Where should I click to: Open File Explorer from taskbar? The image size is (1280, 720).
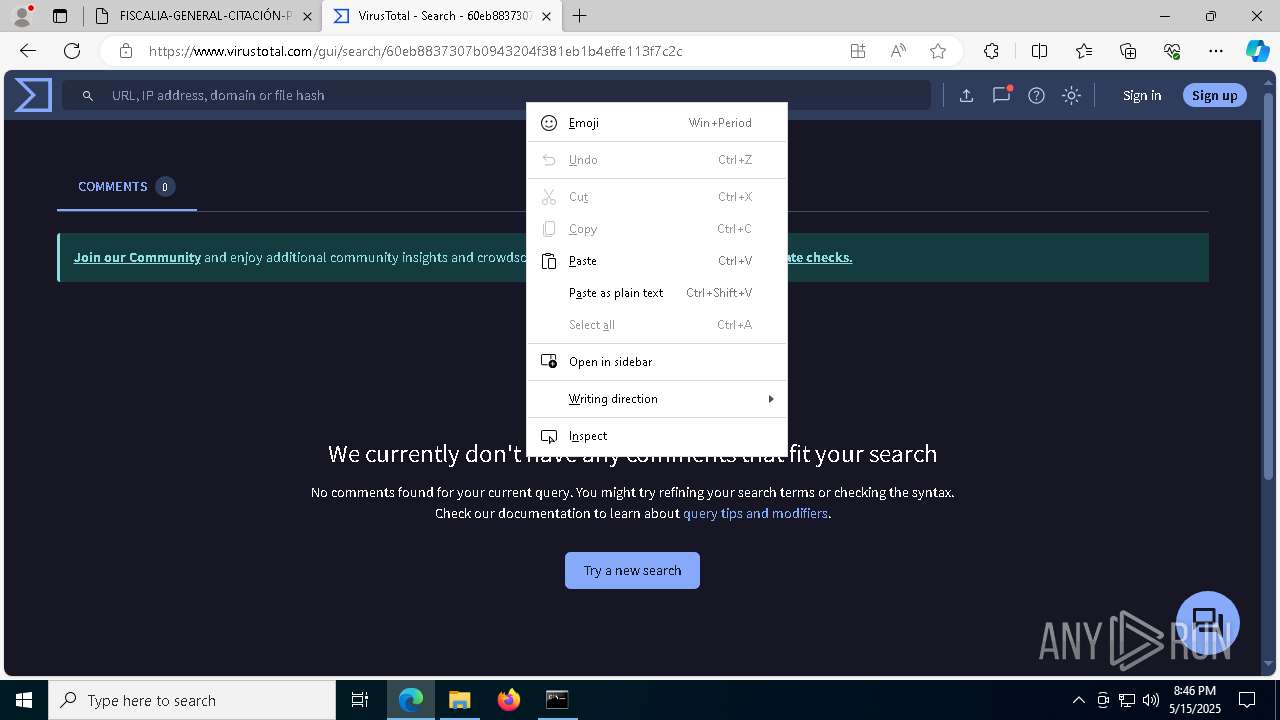tap(459, 700)
